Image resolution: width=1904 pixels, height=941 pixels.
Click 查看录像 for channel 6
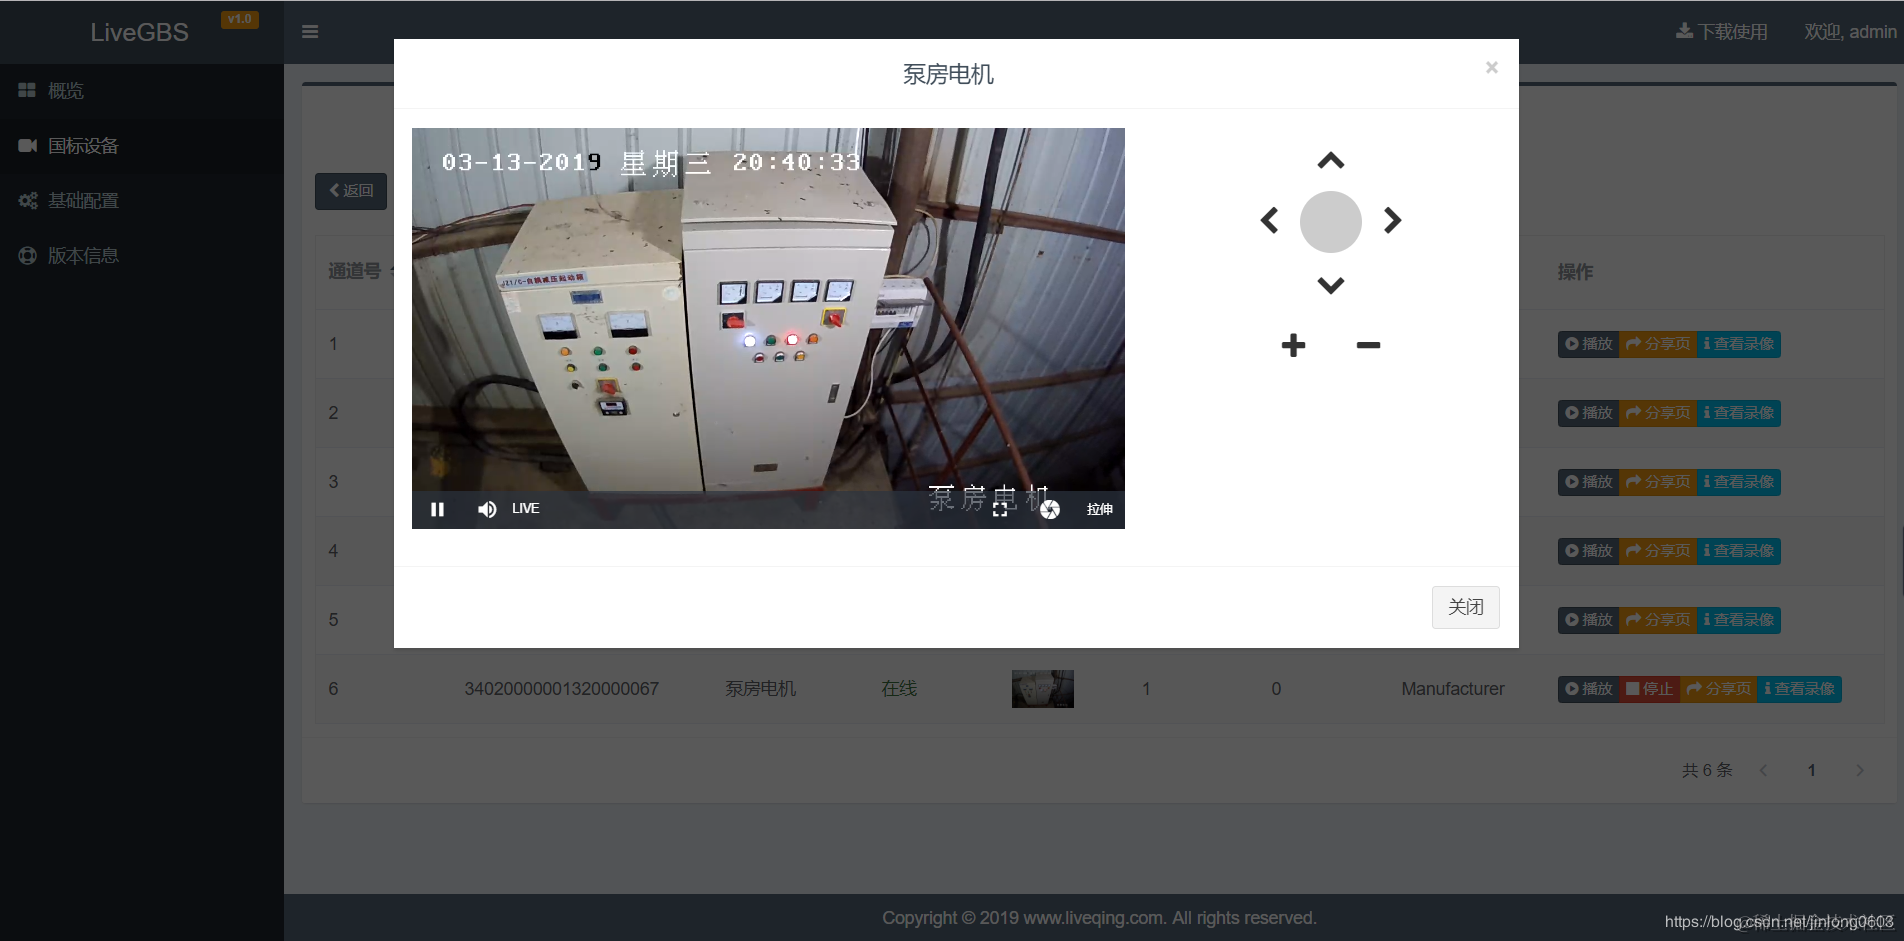coord(1799,689)
